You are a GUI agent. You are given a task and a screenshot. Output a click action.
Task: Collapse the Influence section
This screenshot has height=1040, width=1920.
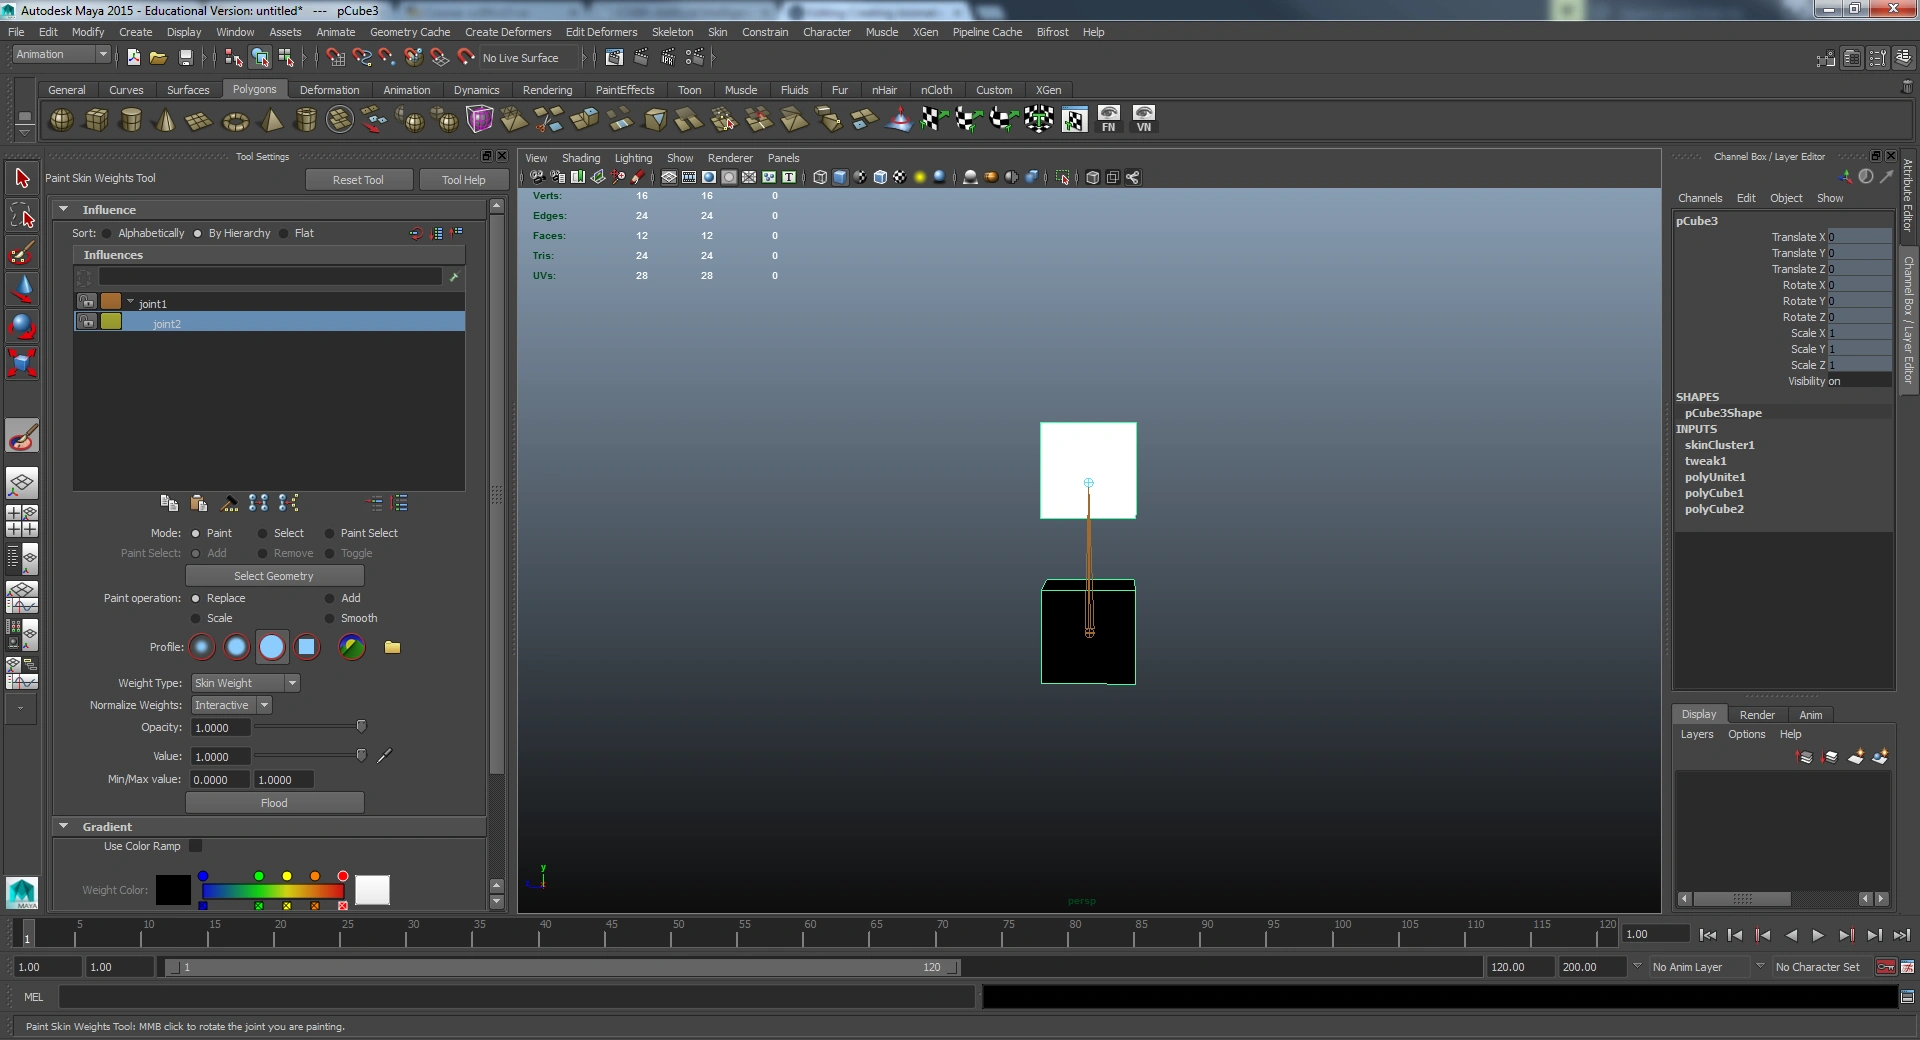pyautogui.click(x=64, y=210)
